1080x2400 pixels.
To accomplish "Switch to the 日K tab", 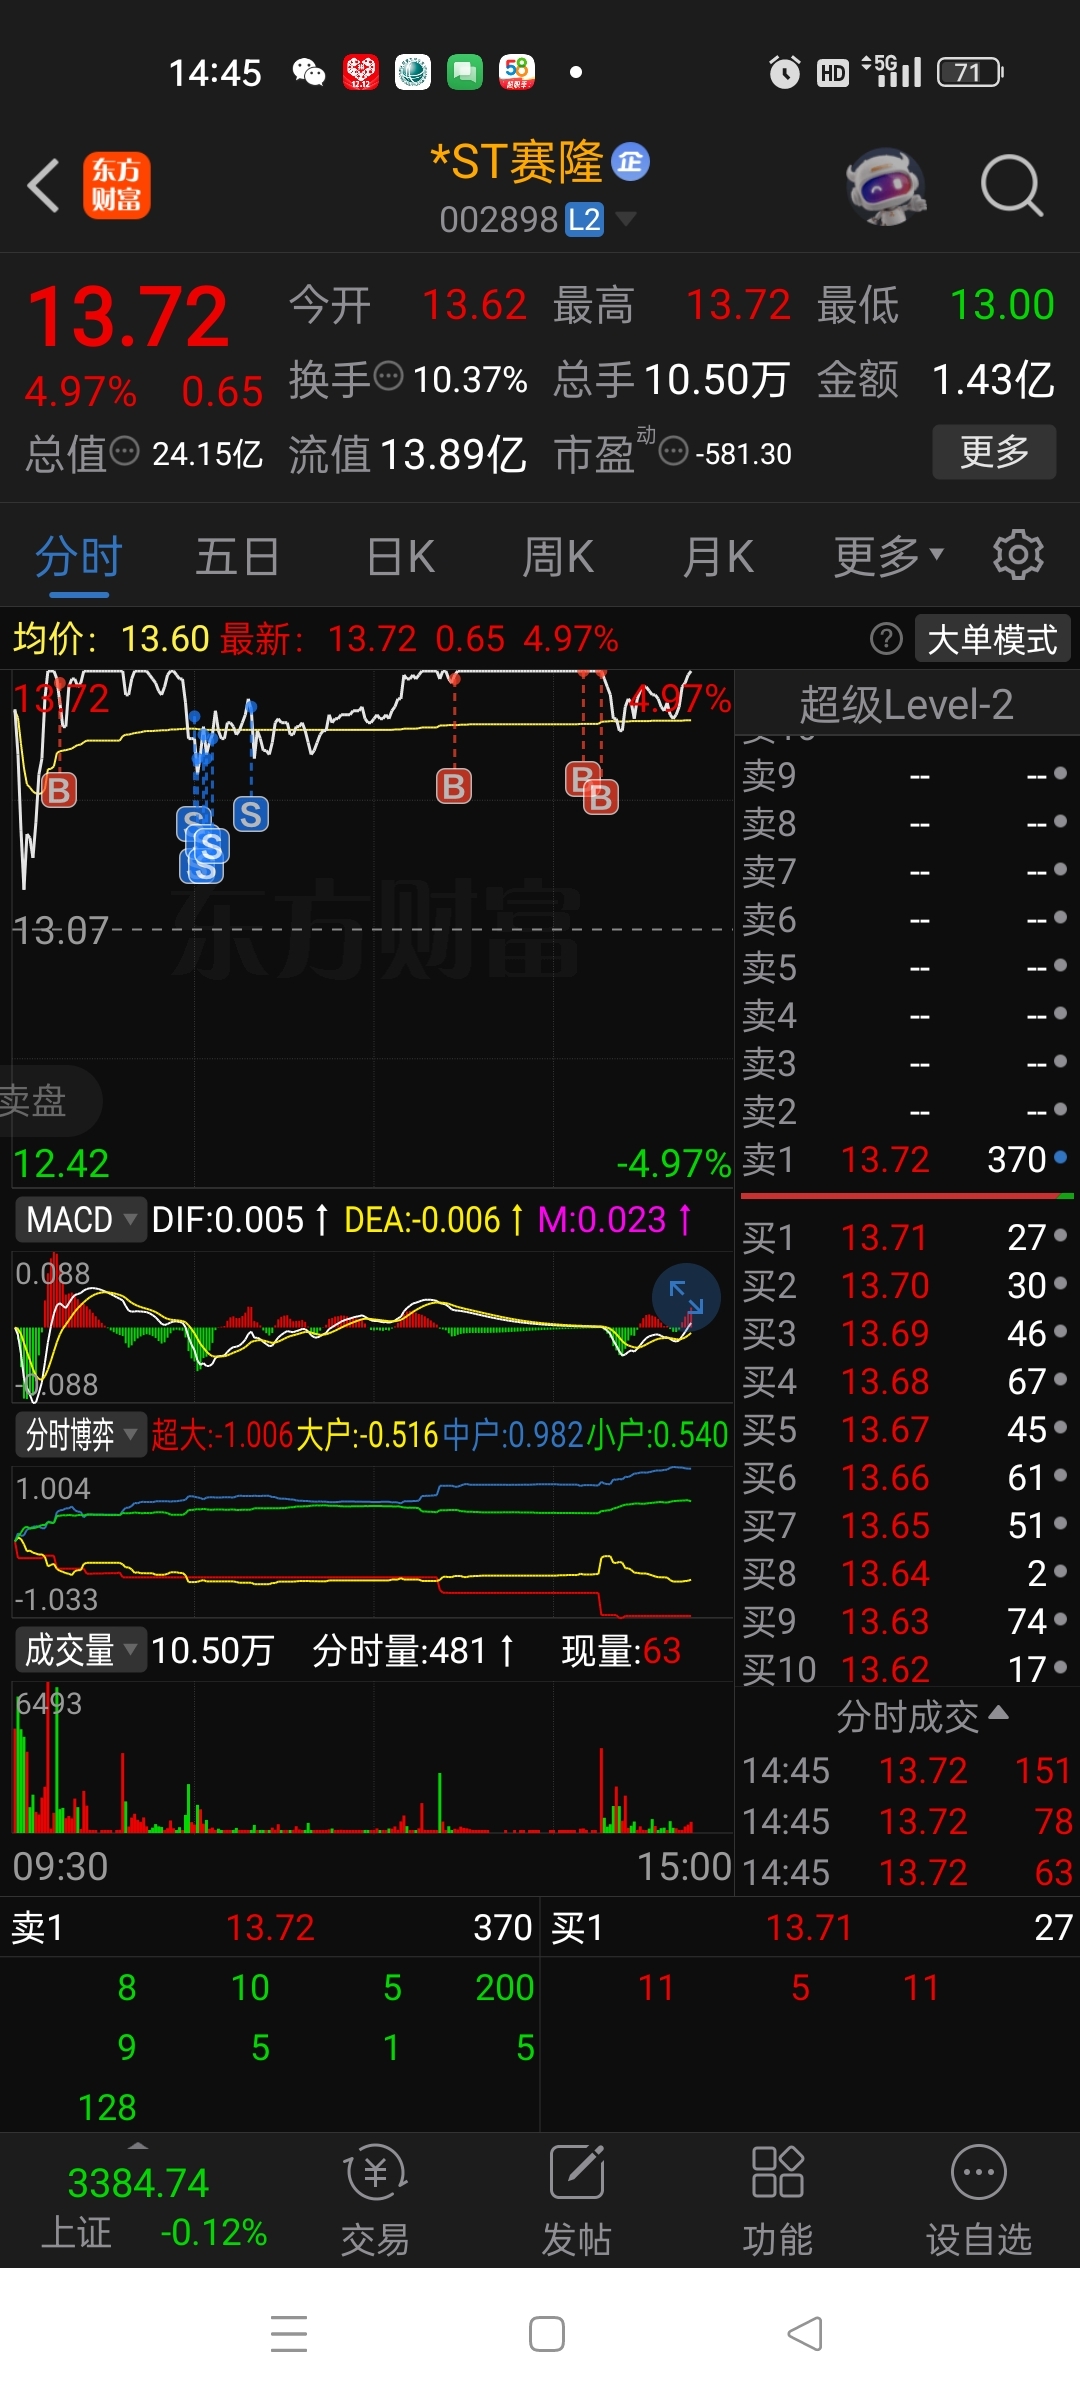I will 400,557.
